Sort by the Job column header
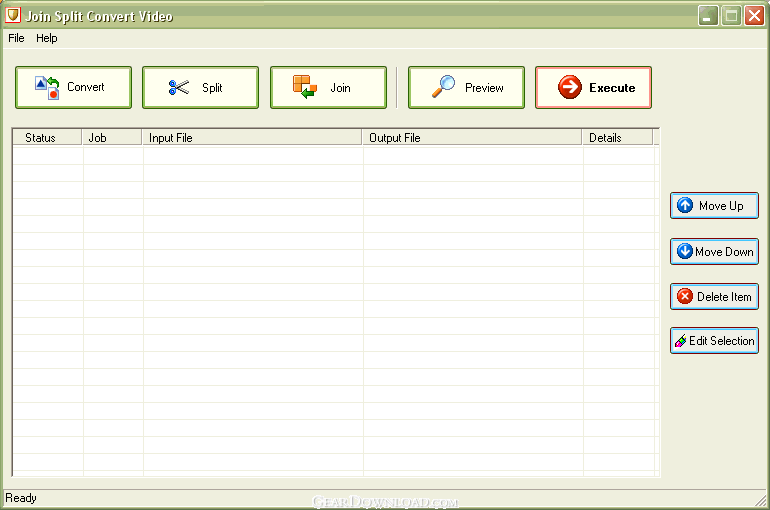This screenshot has height=510, width=770. (x=112, y=137)
